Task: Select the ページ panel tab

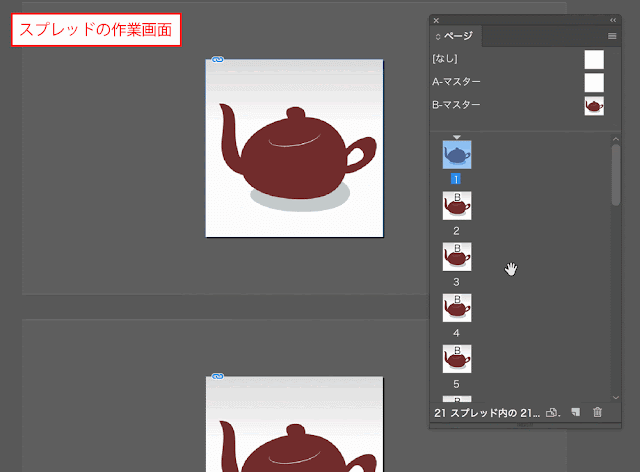Action: coord(458,36)
